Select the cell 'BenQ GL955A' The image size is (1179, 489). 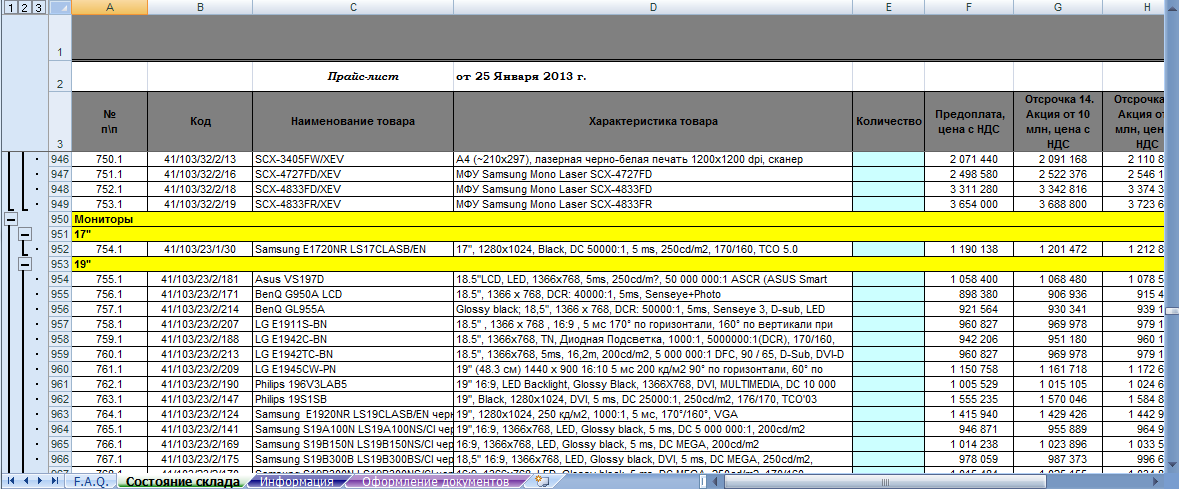(353, 309)
